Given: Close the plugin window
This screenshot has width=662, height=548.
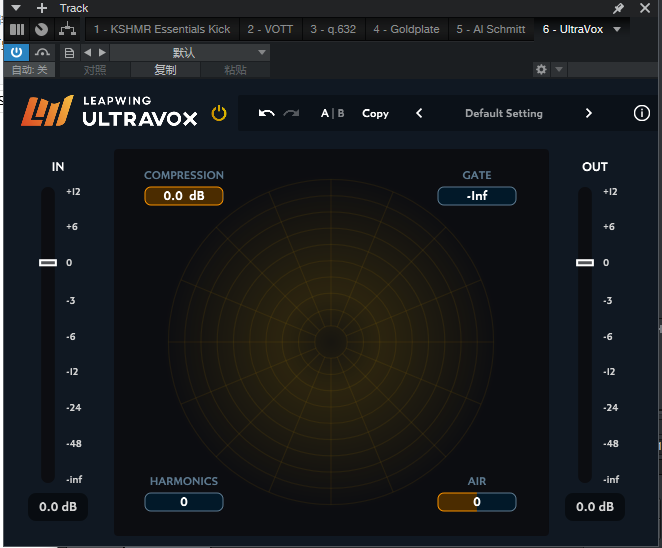Looking at the screenshot, I should [x=645, y=8].
